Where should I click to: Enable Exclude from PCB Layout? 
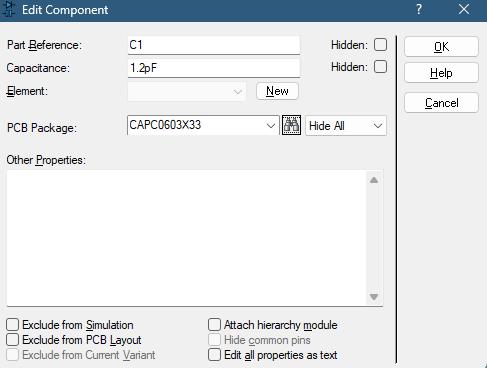coord(13,339)
